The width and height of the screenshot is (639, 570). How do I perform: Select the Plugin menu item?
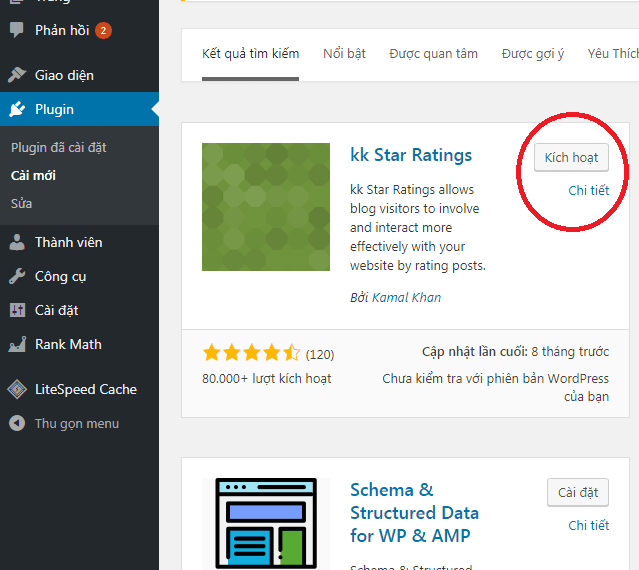coord(79,109)
